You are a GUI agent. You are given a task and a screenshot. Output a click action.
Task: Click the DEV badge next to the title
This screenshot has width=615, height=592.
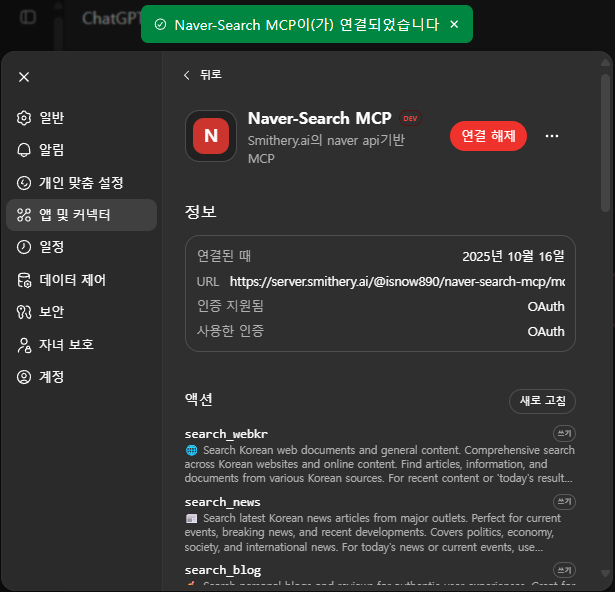click(x=410, y=118)
